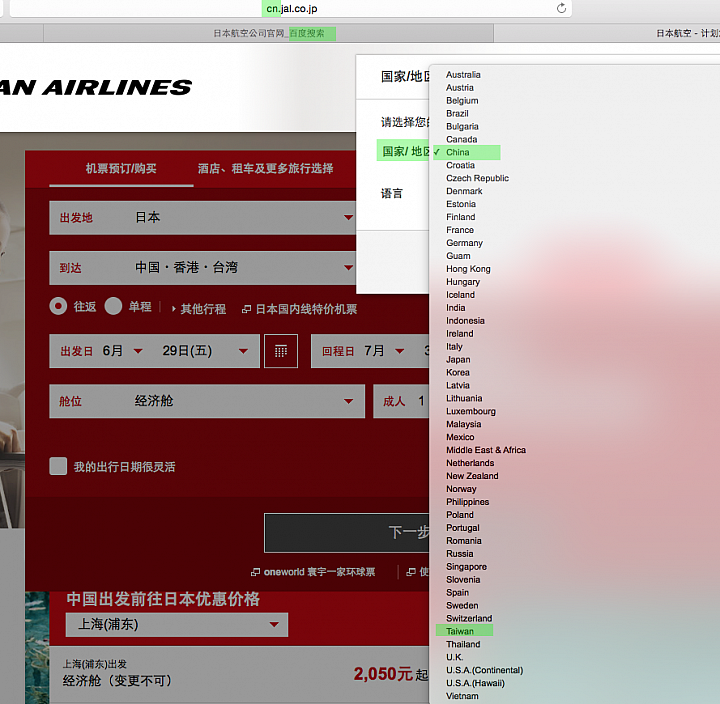The height and width of the screenshot is (704, 720).
Task: Click the Japan Airlines logo
Action: (x=96, y=87)
